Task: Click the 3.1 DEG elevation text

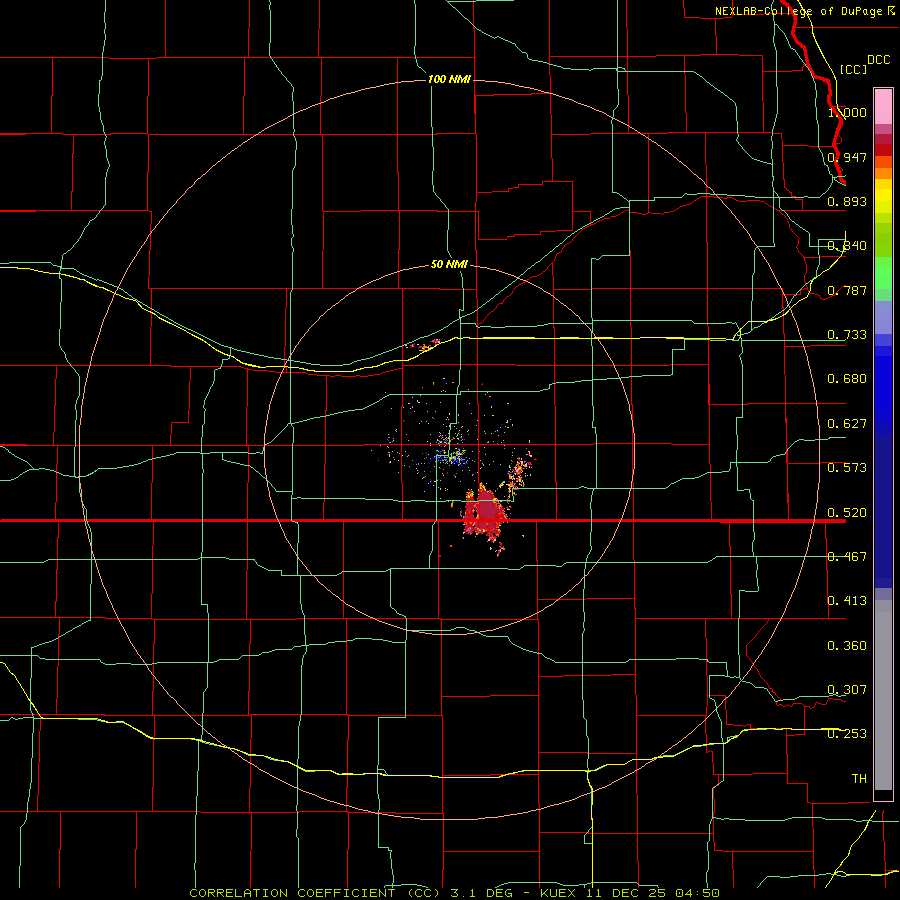Action: (481, 893)
